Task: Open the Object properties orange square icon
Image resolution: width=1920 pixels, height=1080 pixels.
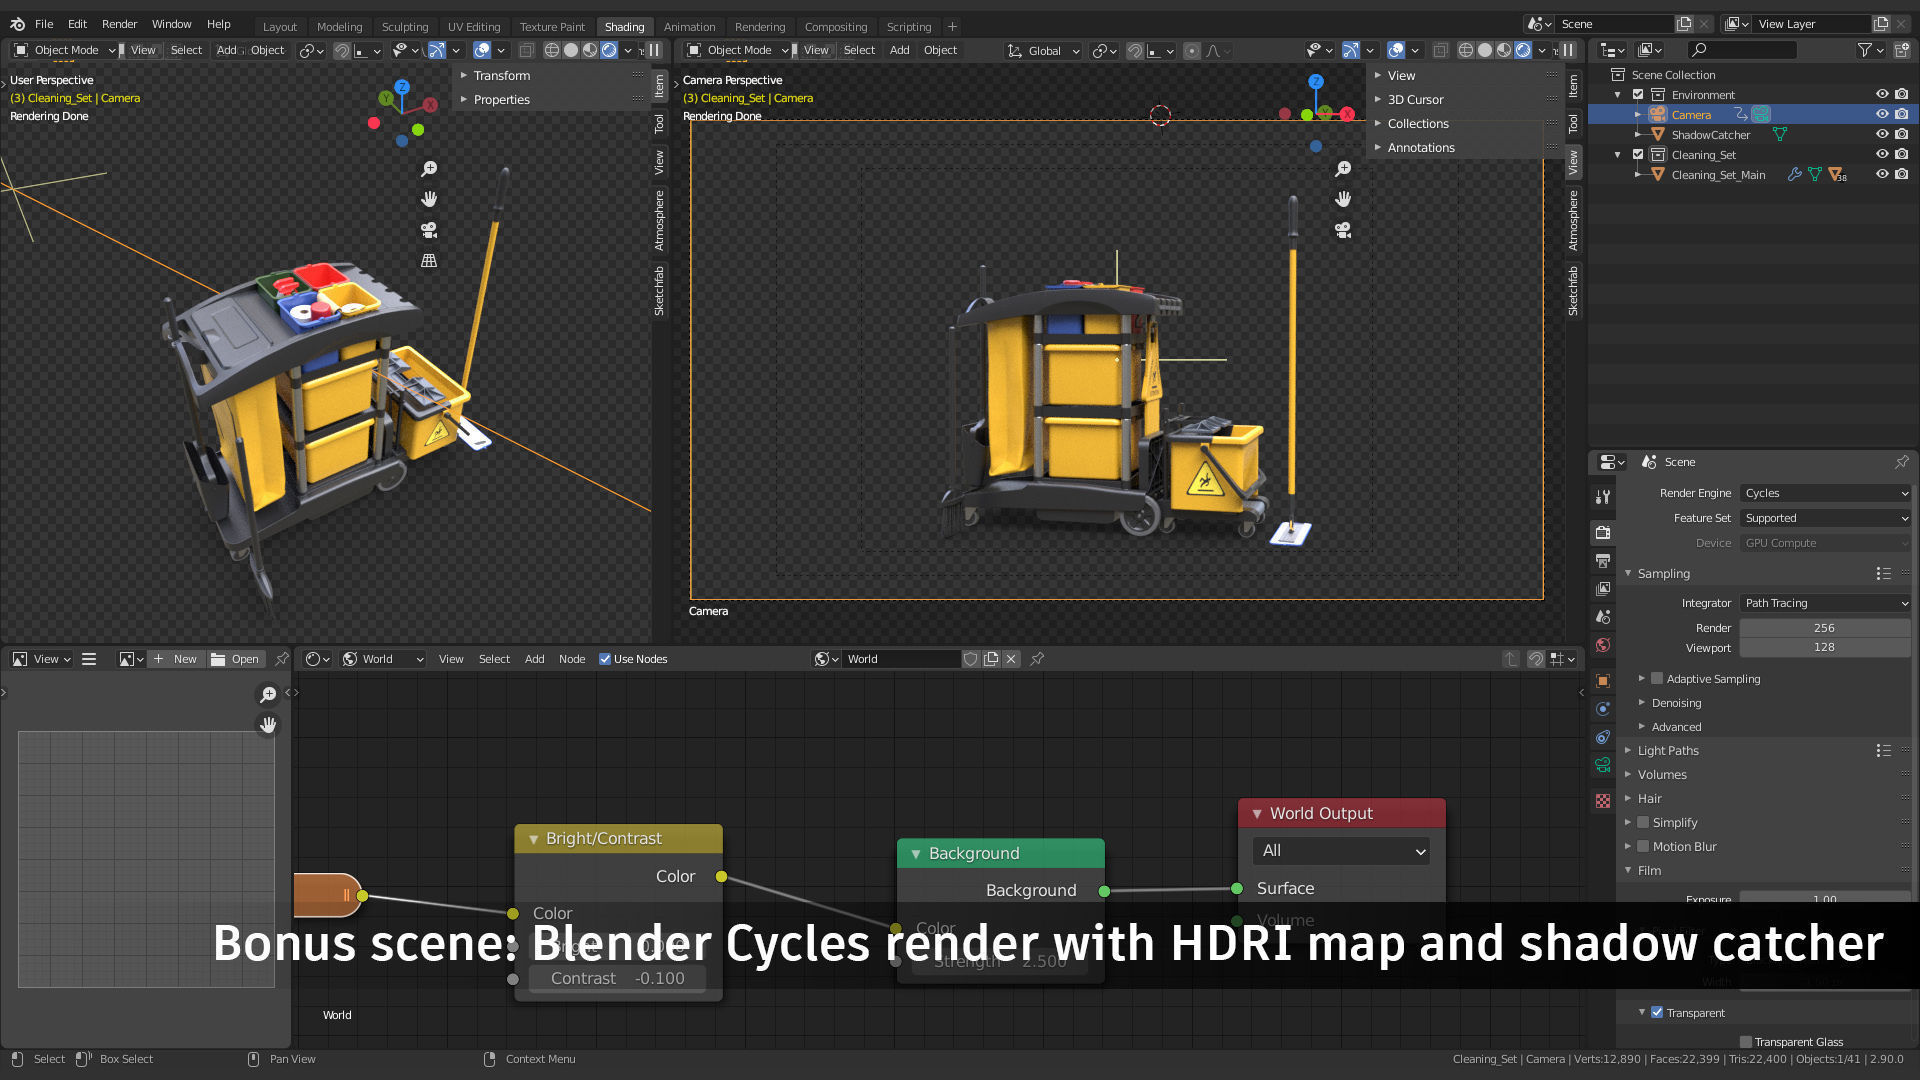Action: click(x=1603, y=681)
